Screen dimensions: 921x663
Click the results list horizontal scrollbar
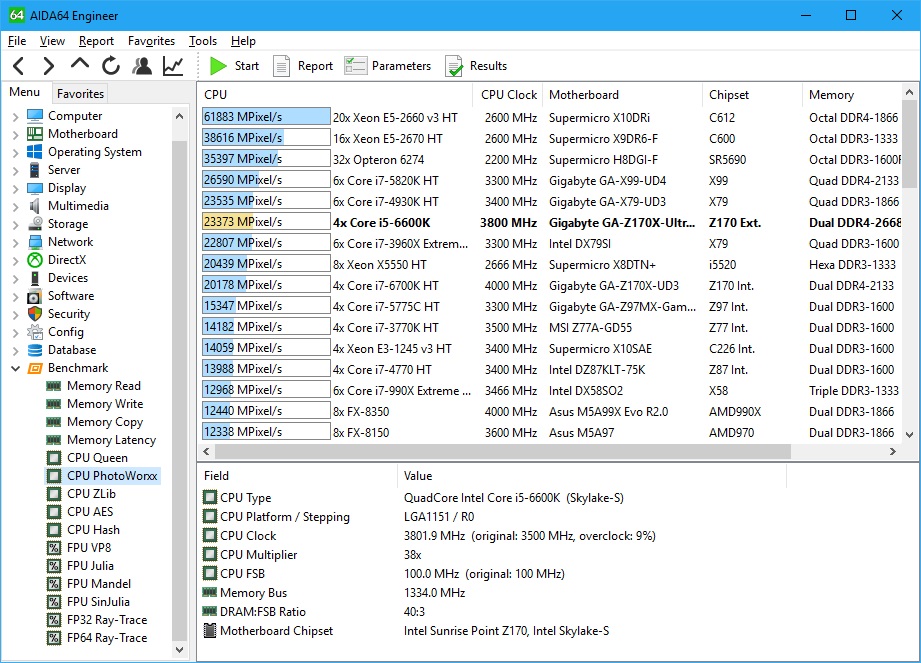[502, 452]
